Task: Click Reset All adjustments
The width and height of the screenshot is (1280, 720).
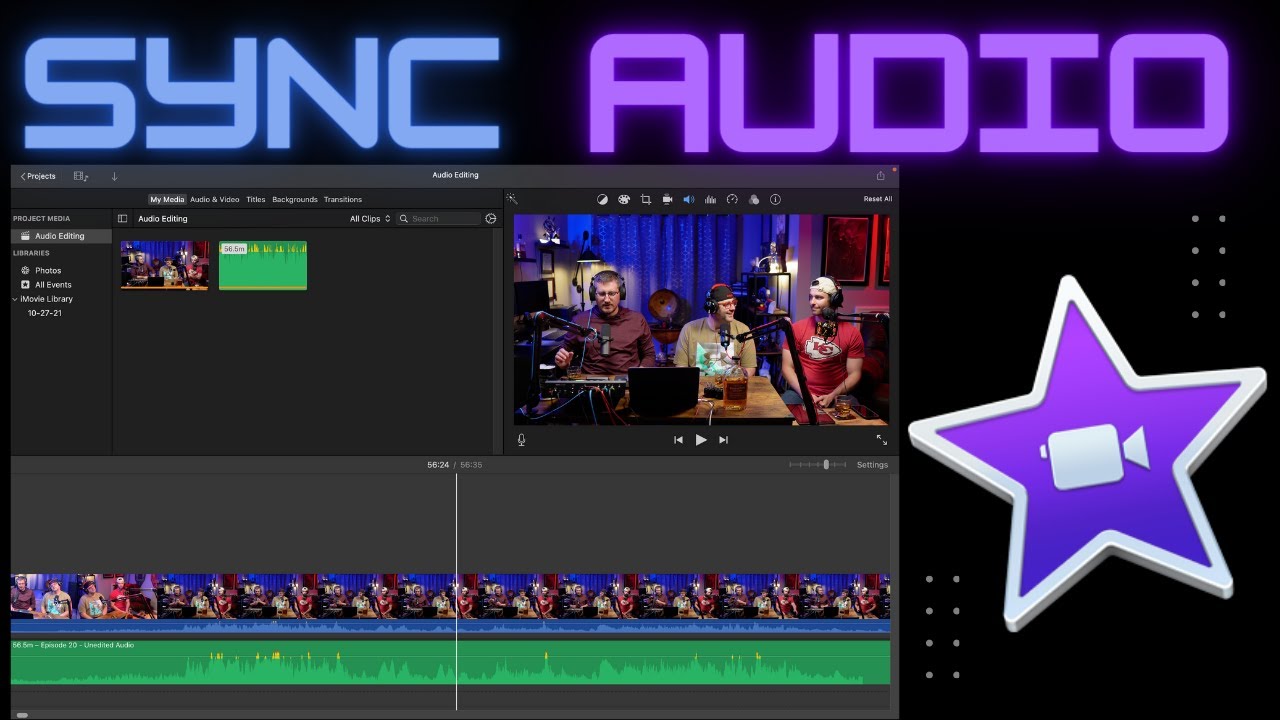Action: [878, 199]
